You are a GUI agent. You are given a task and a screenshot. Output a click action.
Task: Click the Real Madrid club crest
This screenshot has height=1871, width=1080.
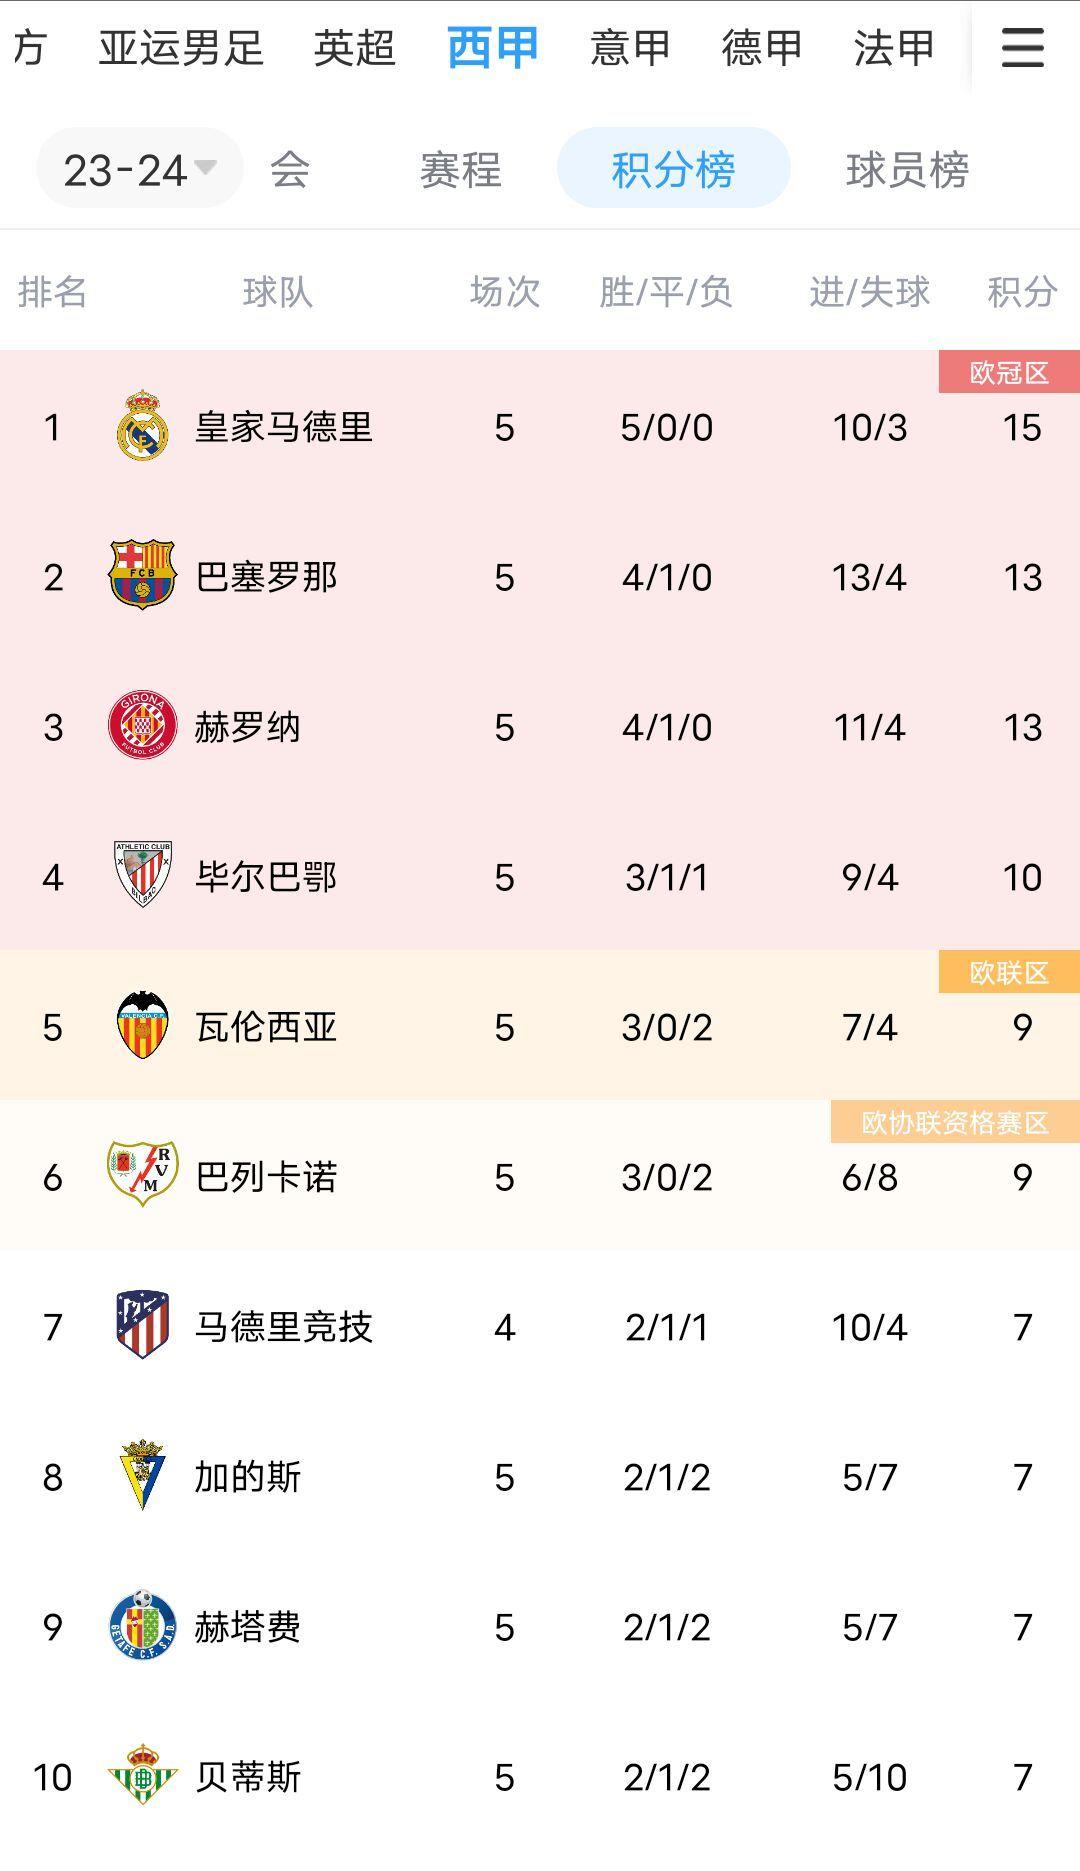coord(142,427)
